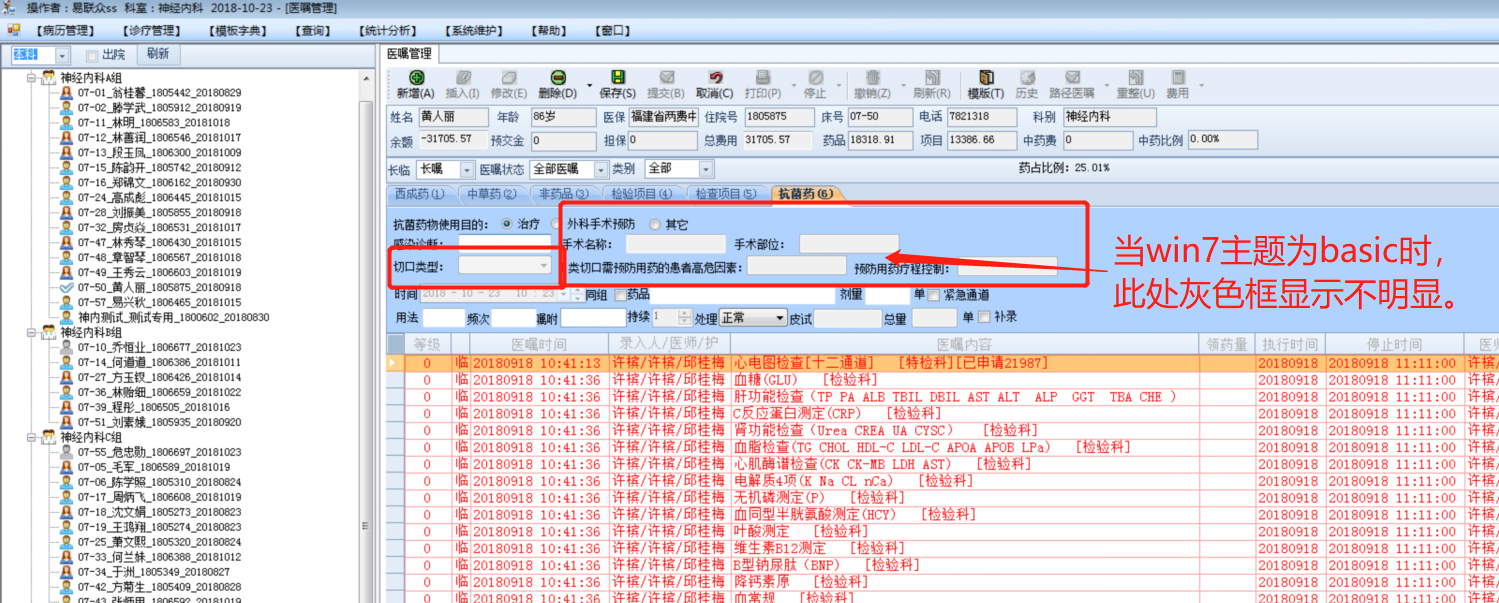Open the 长临 dropdown showing 长嘱

pos(468,170)
